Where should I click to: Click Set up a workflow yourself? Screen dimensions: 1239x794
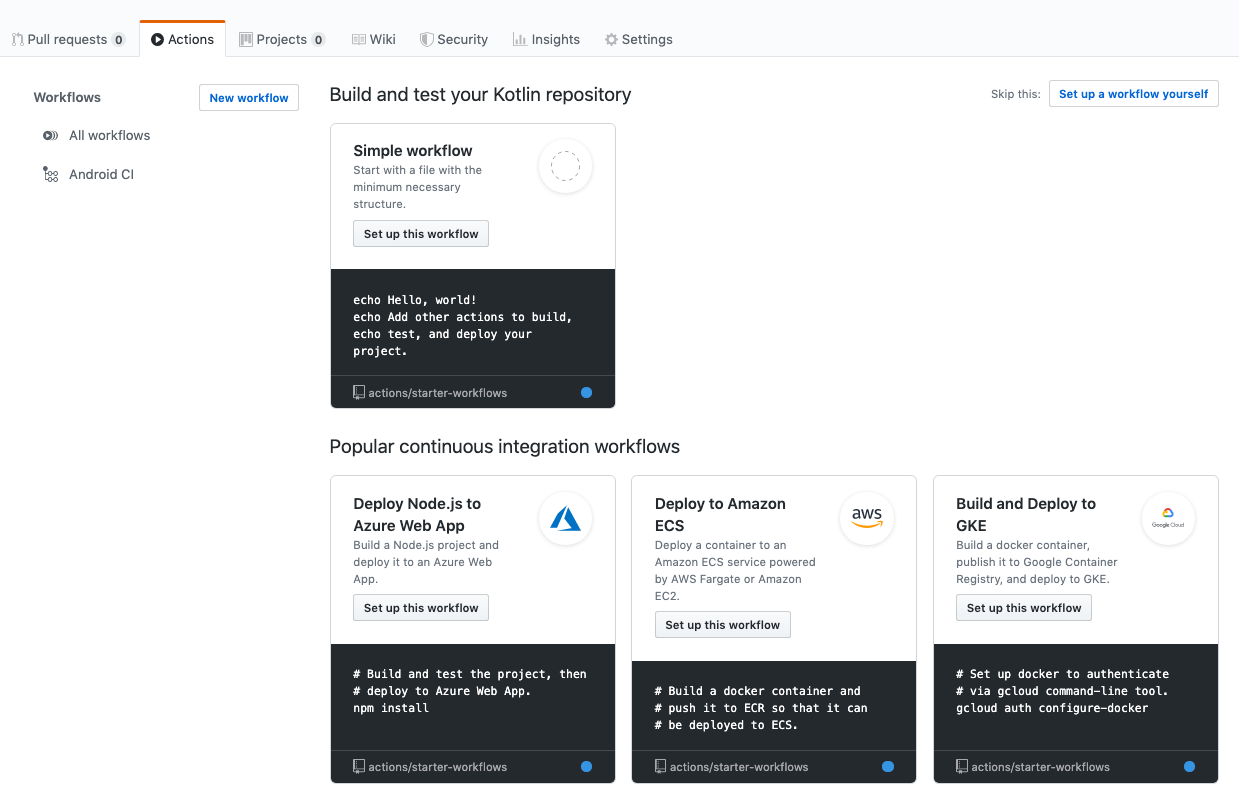click(1133, 93)
